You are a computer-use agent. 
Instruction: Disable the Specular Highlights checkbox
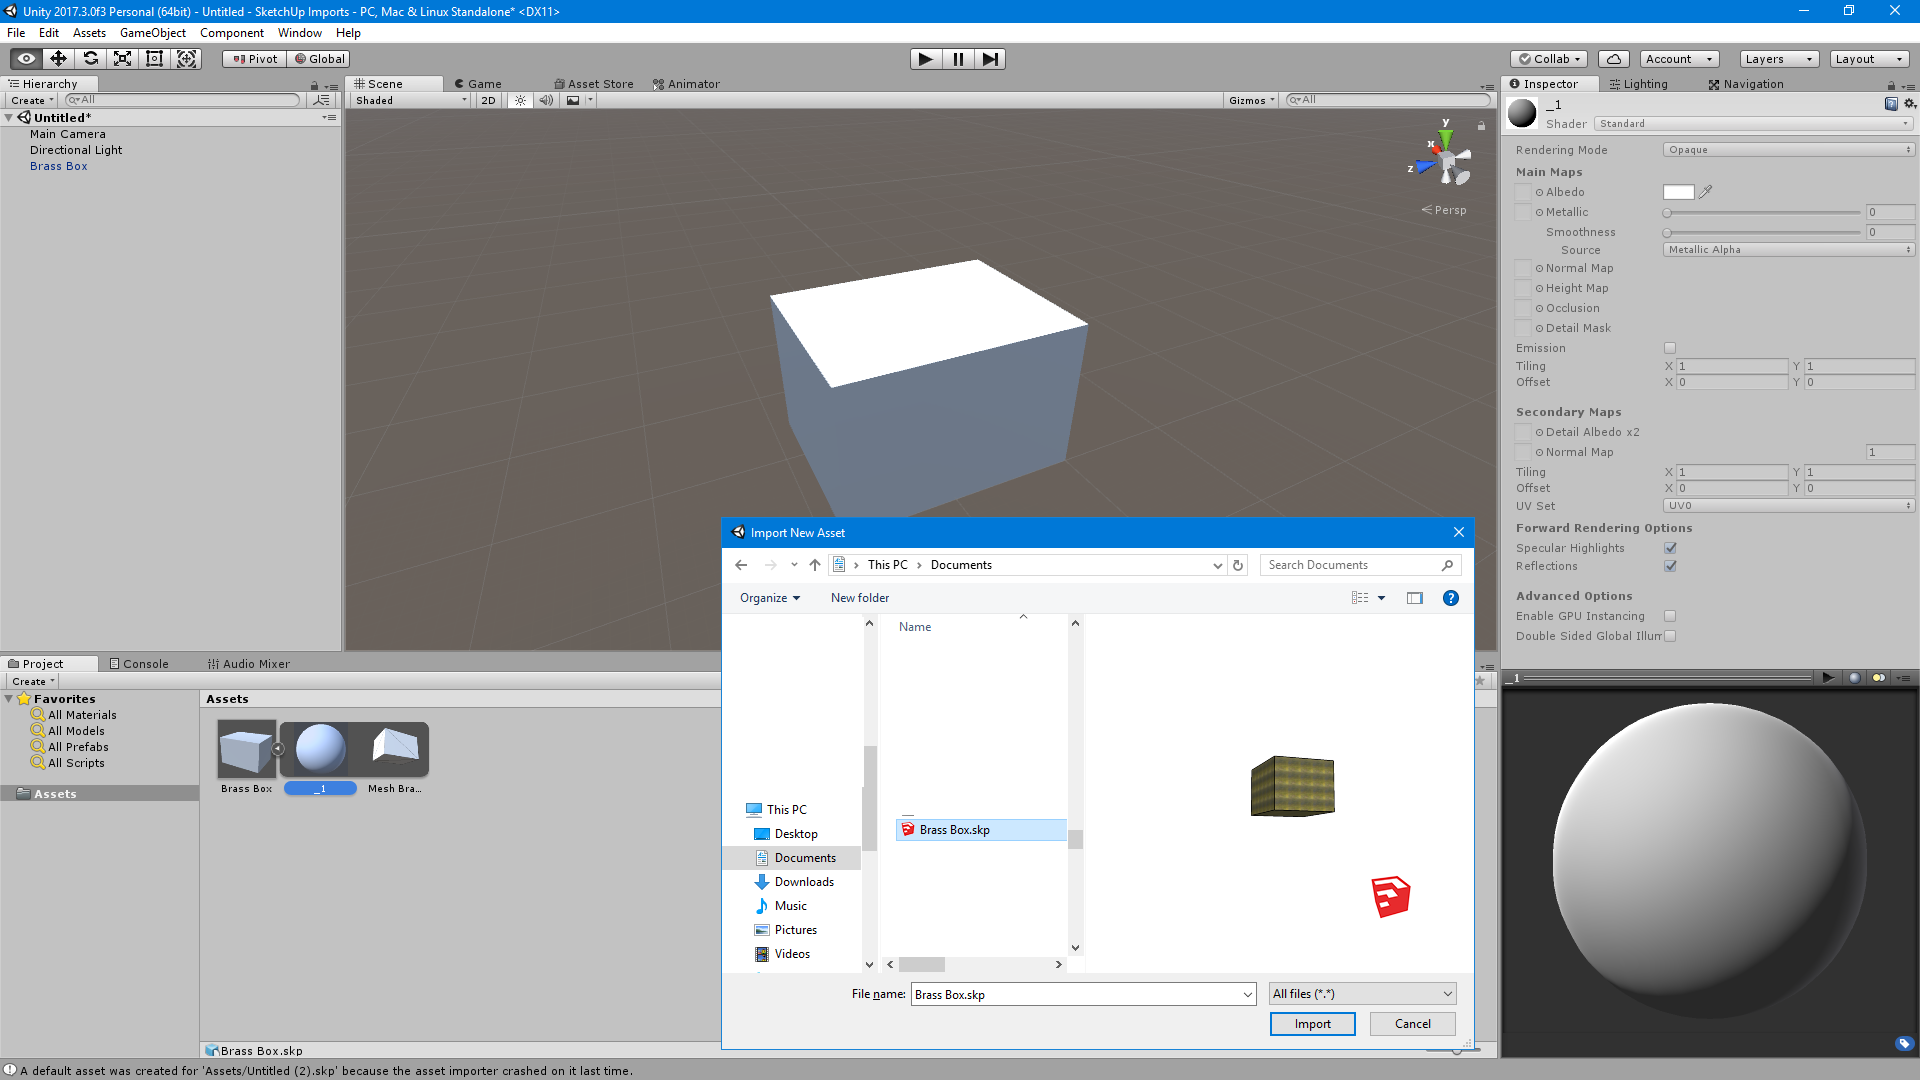click(1670, 548)
